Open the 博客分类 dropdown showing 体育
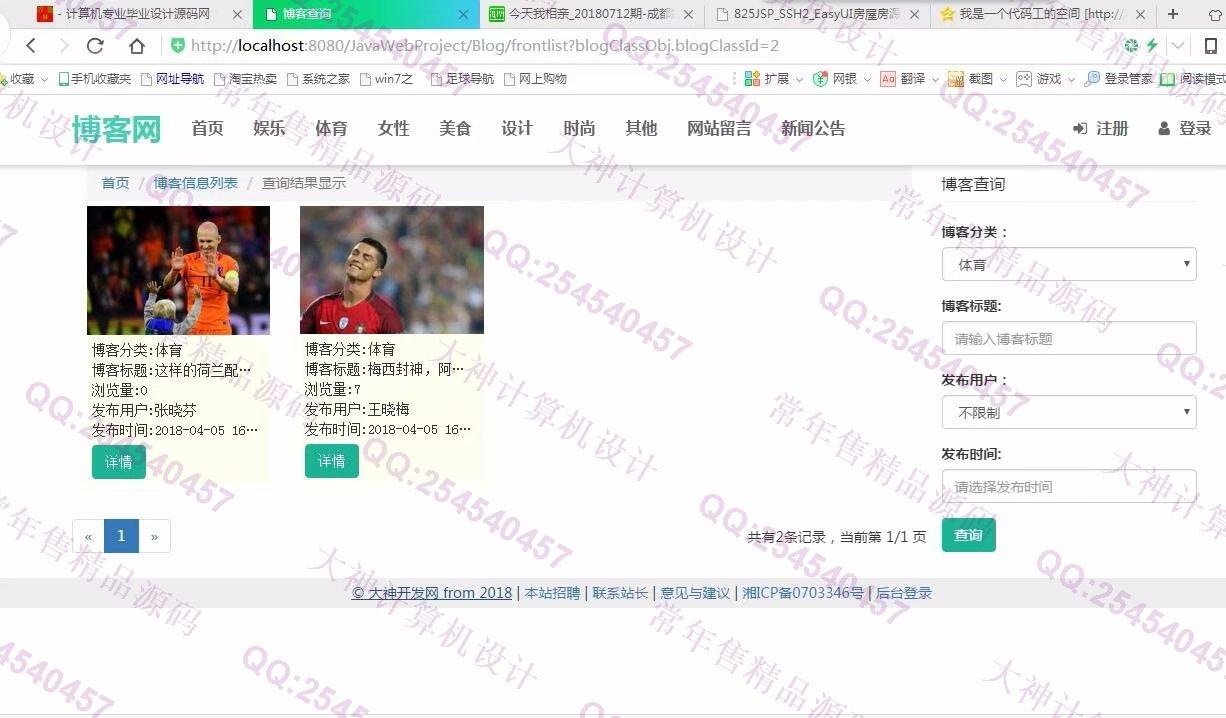This screenshot has height=718, width=1226. click(x=1069, y=264)
